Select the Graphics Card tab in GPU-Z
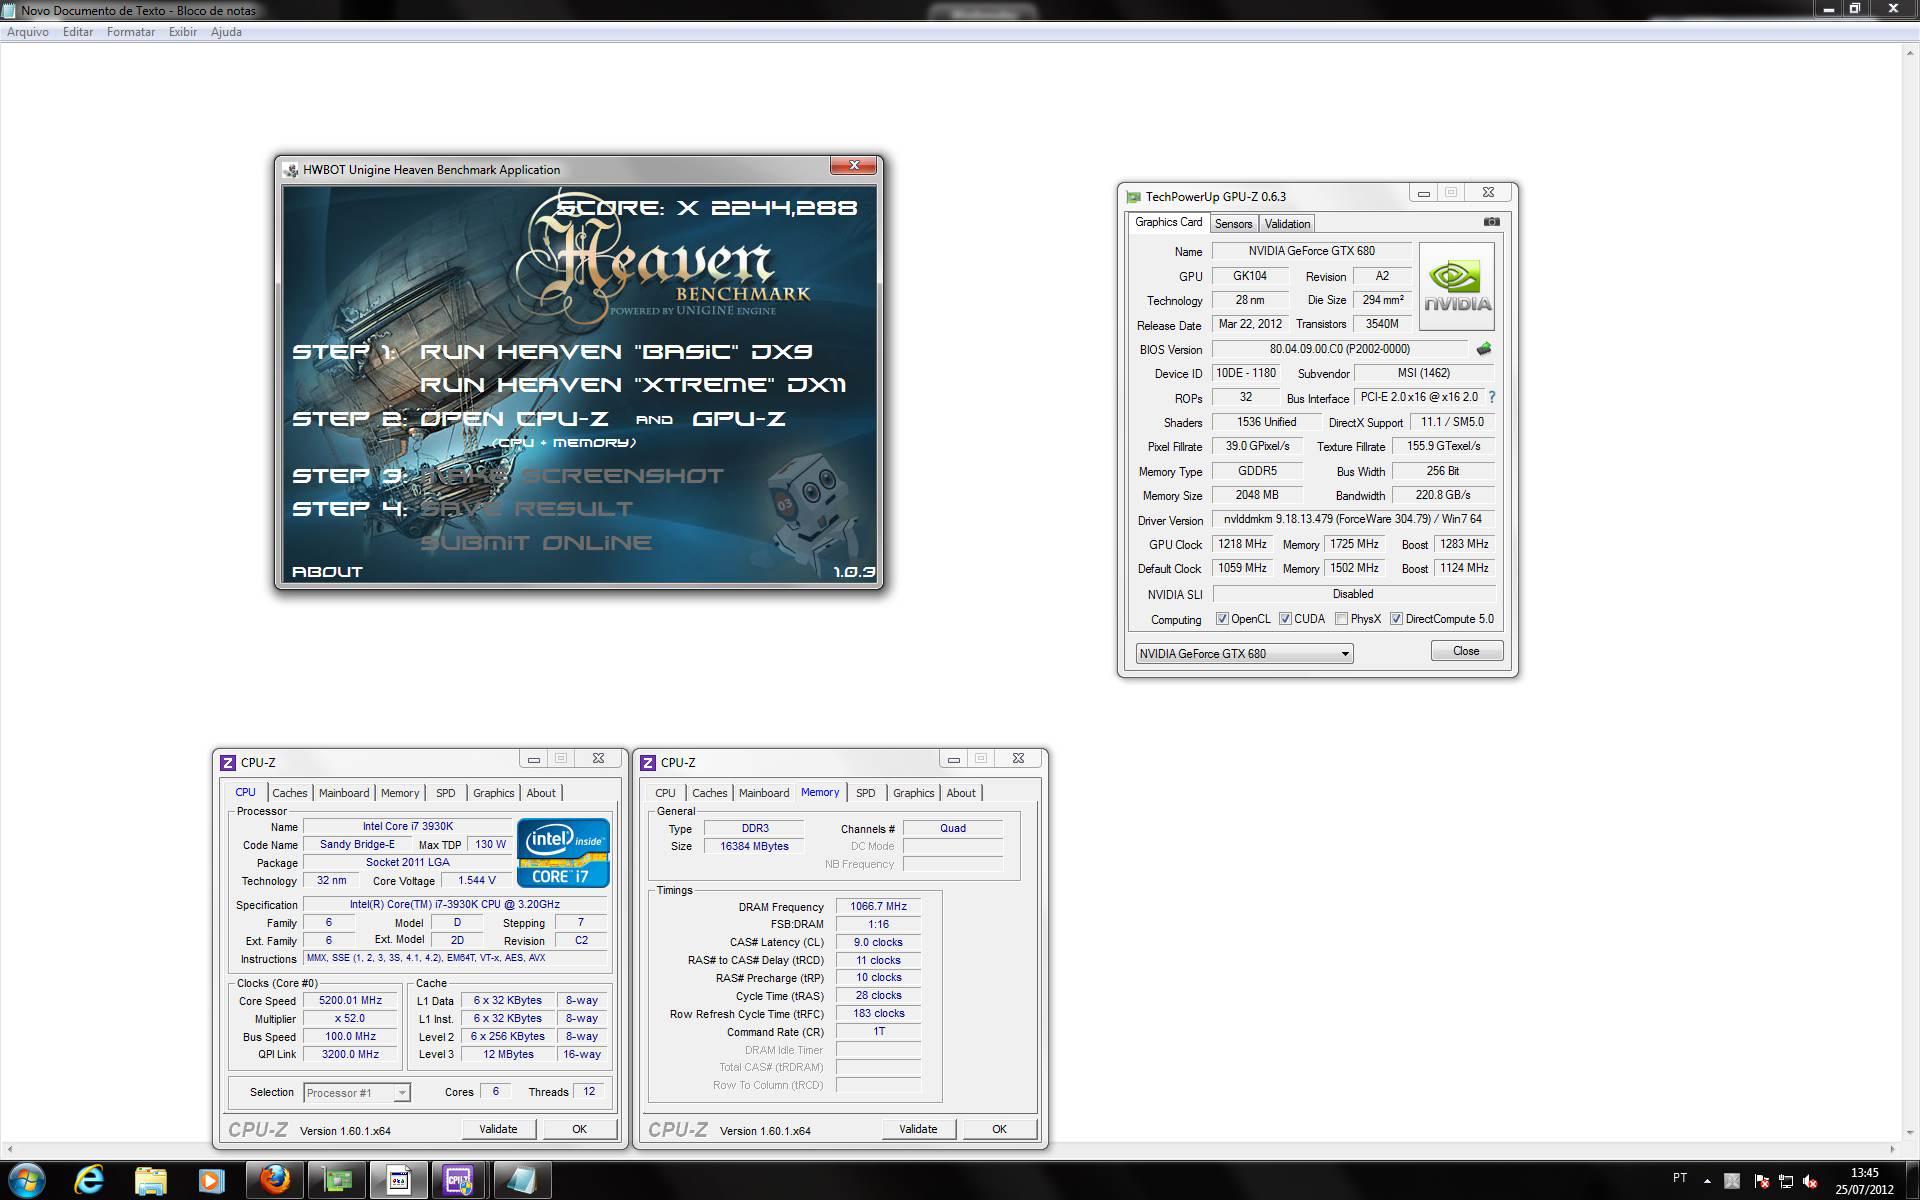 pyautogui.click(x=1168, y=222)
